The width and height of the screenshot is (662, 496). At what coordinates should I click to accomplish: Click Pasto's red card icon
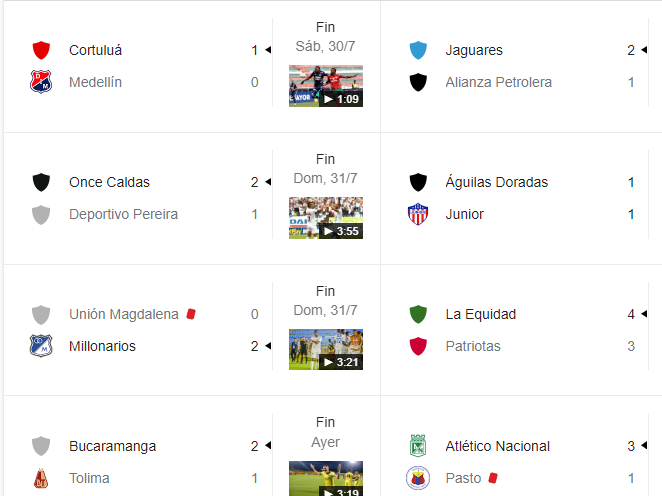[x=493, y=477]
